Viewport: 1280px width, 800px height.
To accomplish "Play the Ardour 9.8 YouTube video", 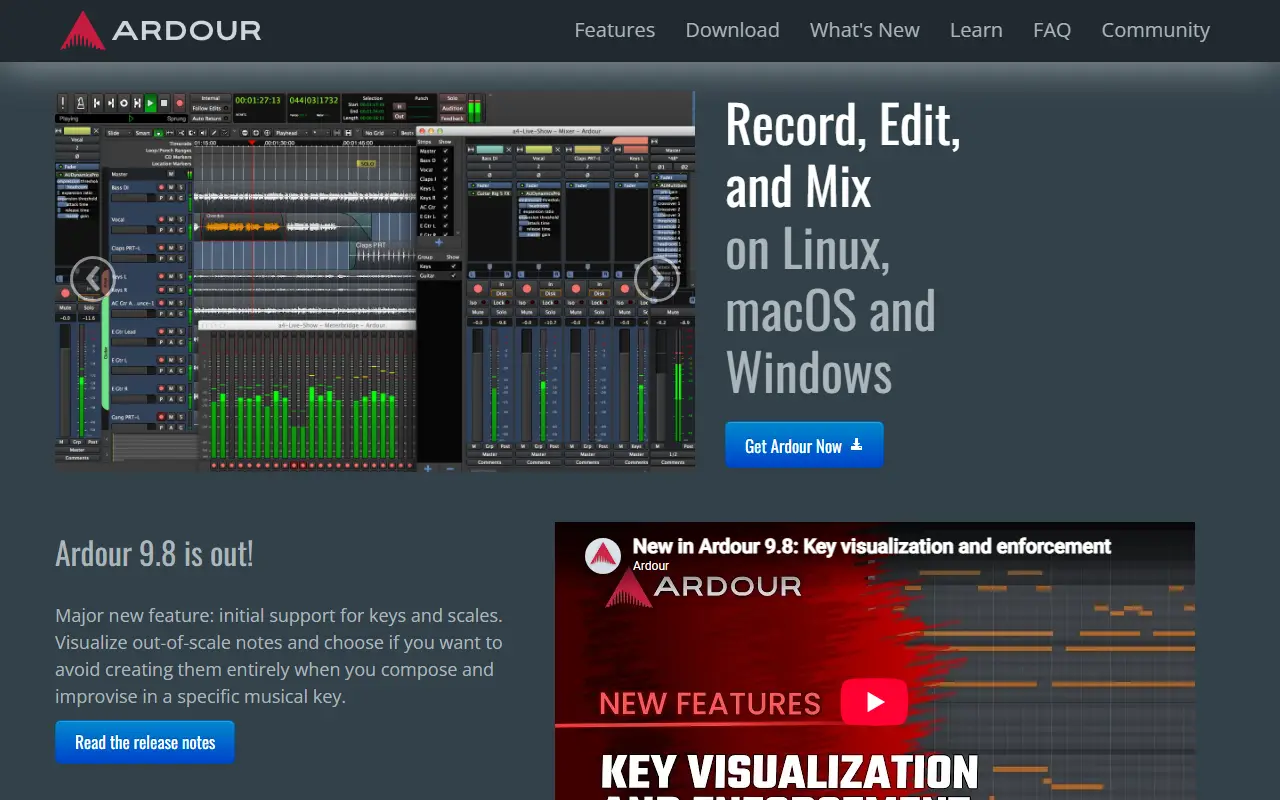I will pyautogui.click(x=874, y=702).
